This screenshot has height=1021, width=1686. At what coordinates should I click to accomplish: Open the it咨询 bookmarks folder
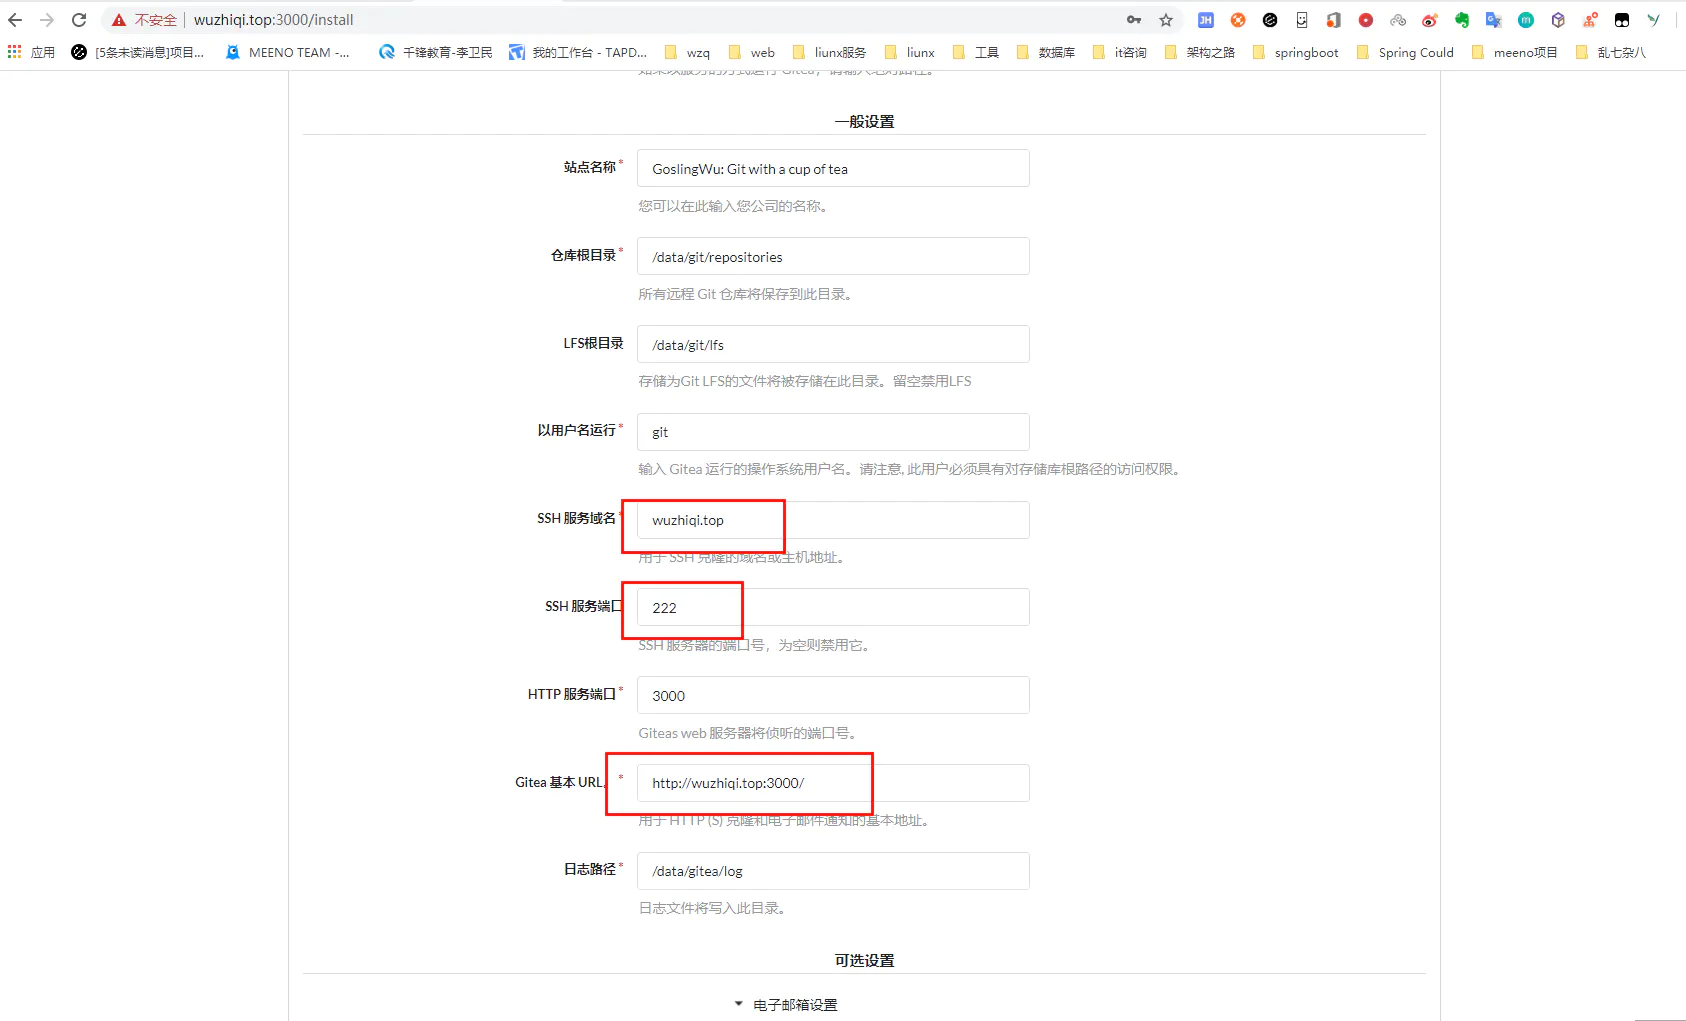point(1120,52)
